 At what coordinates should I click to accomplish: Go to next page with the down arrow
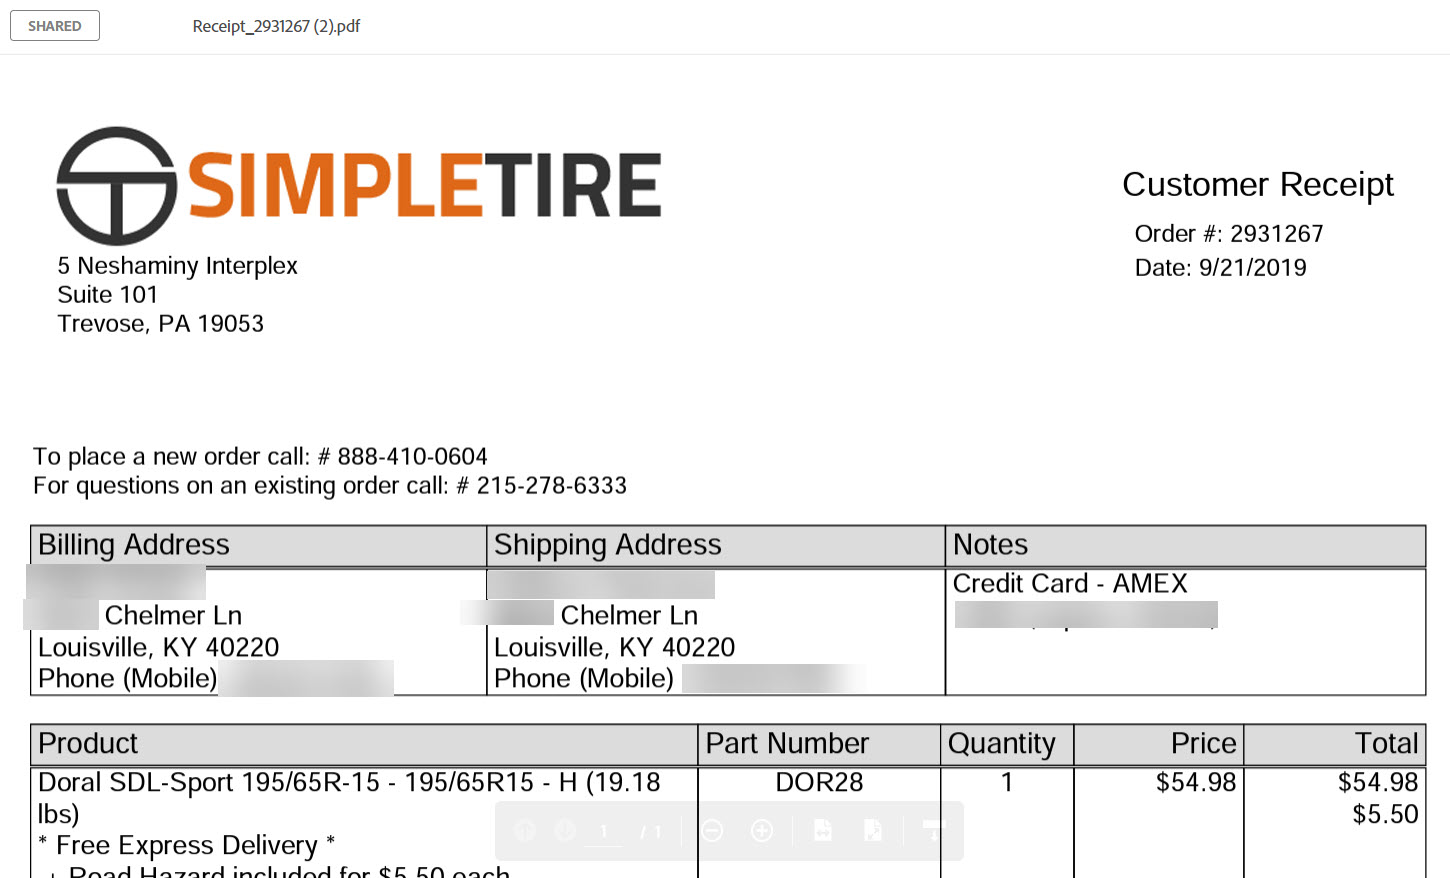tap(565, 830)
